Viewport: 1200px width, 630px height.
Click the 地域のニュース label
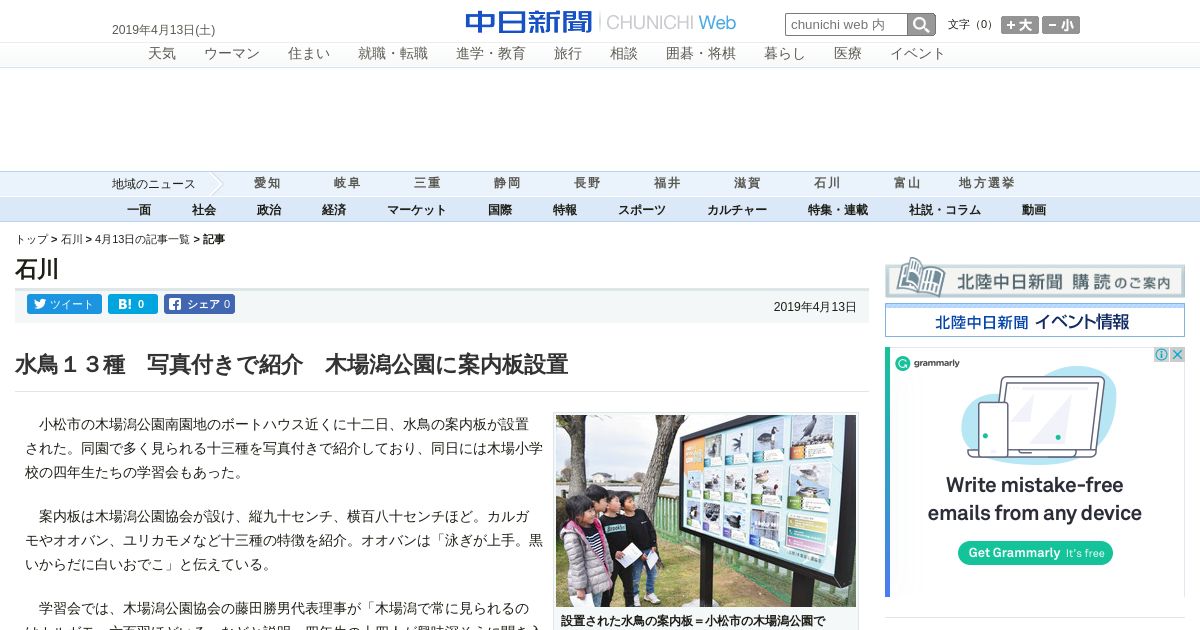coord(153,184)
